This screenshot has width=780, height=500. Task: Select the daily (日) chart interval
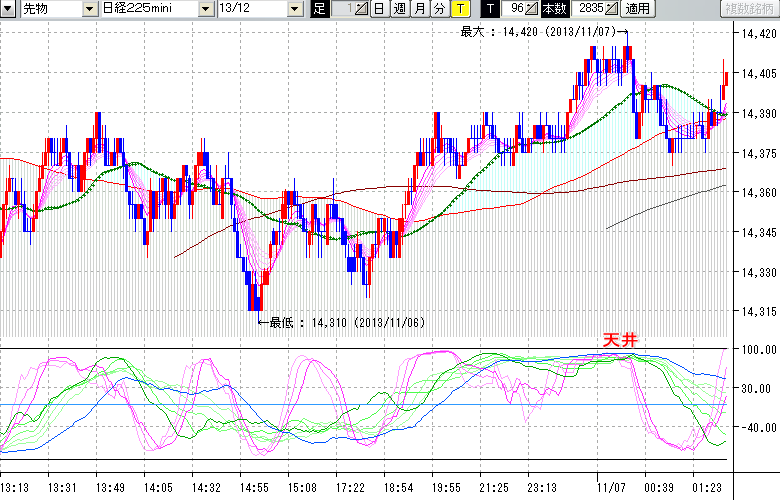click(x=379, y=9)
